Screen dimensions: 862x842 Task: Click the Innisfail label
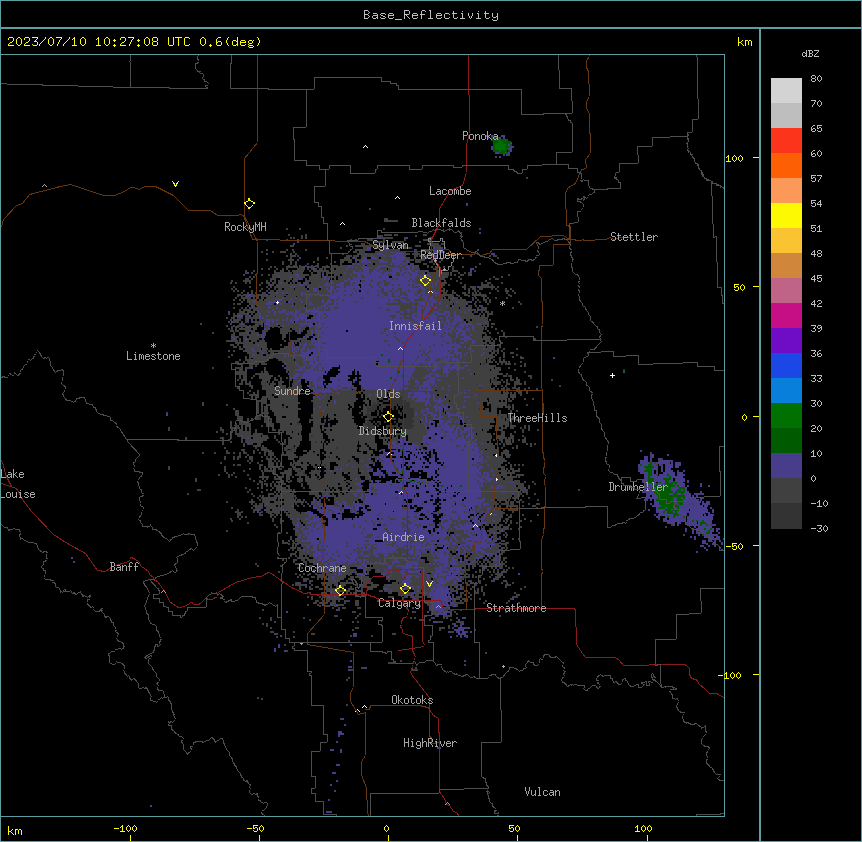pos(415,326)
